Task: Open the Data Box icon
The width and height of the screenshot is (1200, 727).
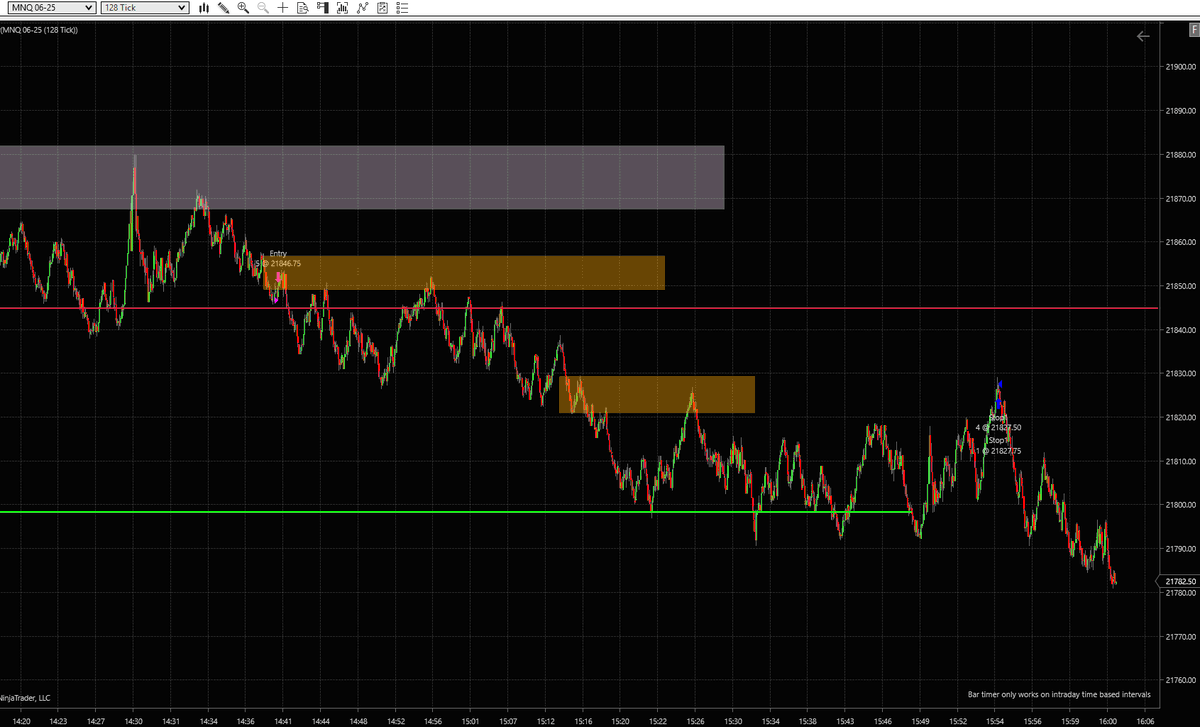Action: pyautogui.click(x=303, y=7)
